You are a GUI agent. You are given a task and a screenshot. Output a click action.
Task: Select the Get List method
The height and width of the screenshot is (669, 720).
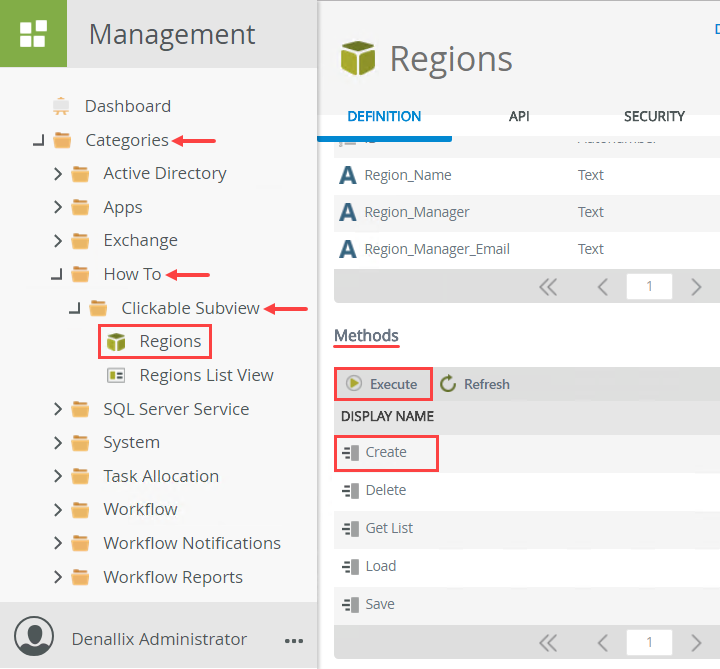(x=389, y=528)
